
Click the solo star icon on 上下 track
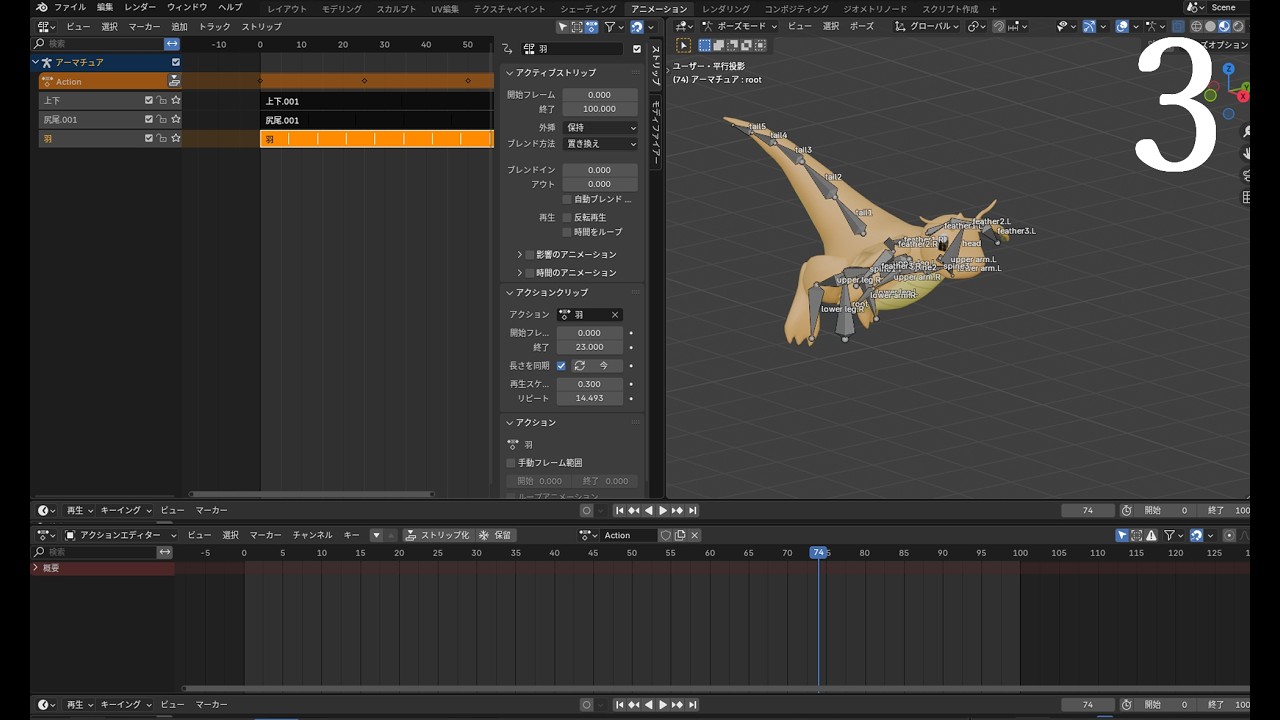(176, 100)
